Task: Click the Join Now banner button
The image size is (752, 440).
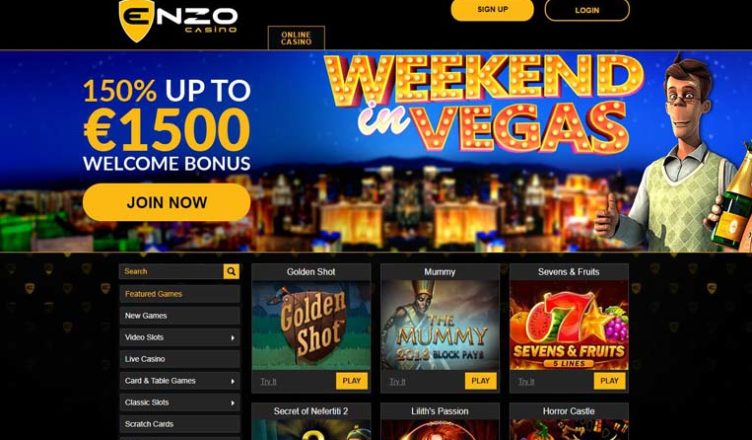Action: point(166,202)
